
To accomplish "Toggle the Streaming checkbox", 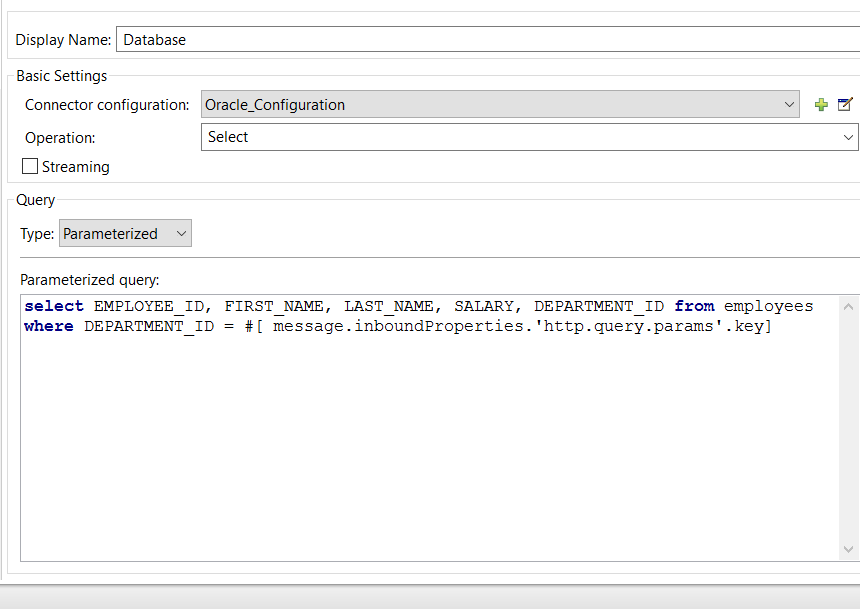I will pos(30,167).
